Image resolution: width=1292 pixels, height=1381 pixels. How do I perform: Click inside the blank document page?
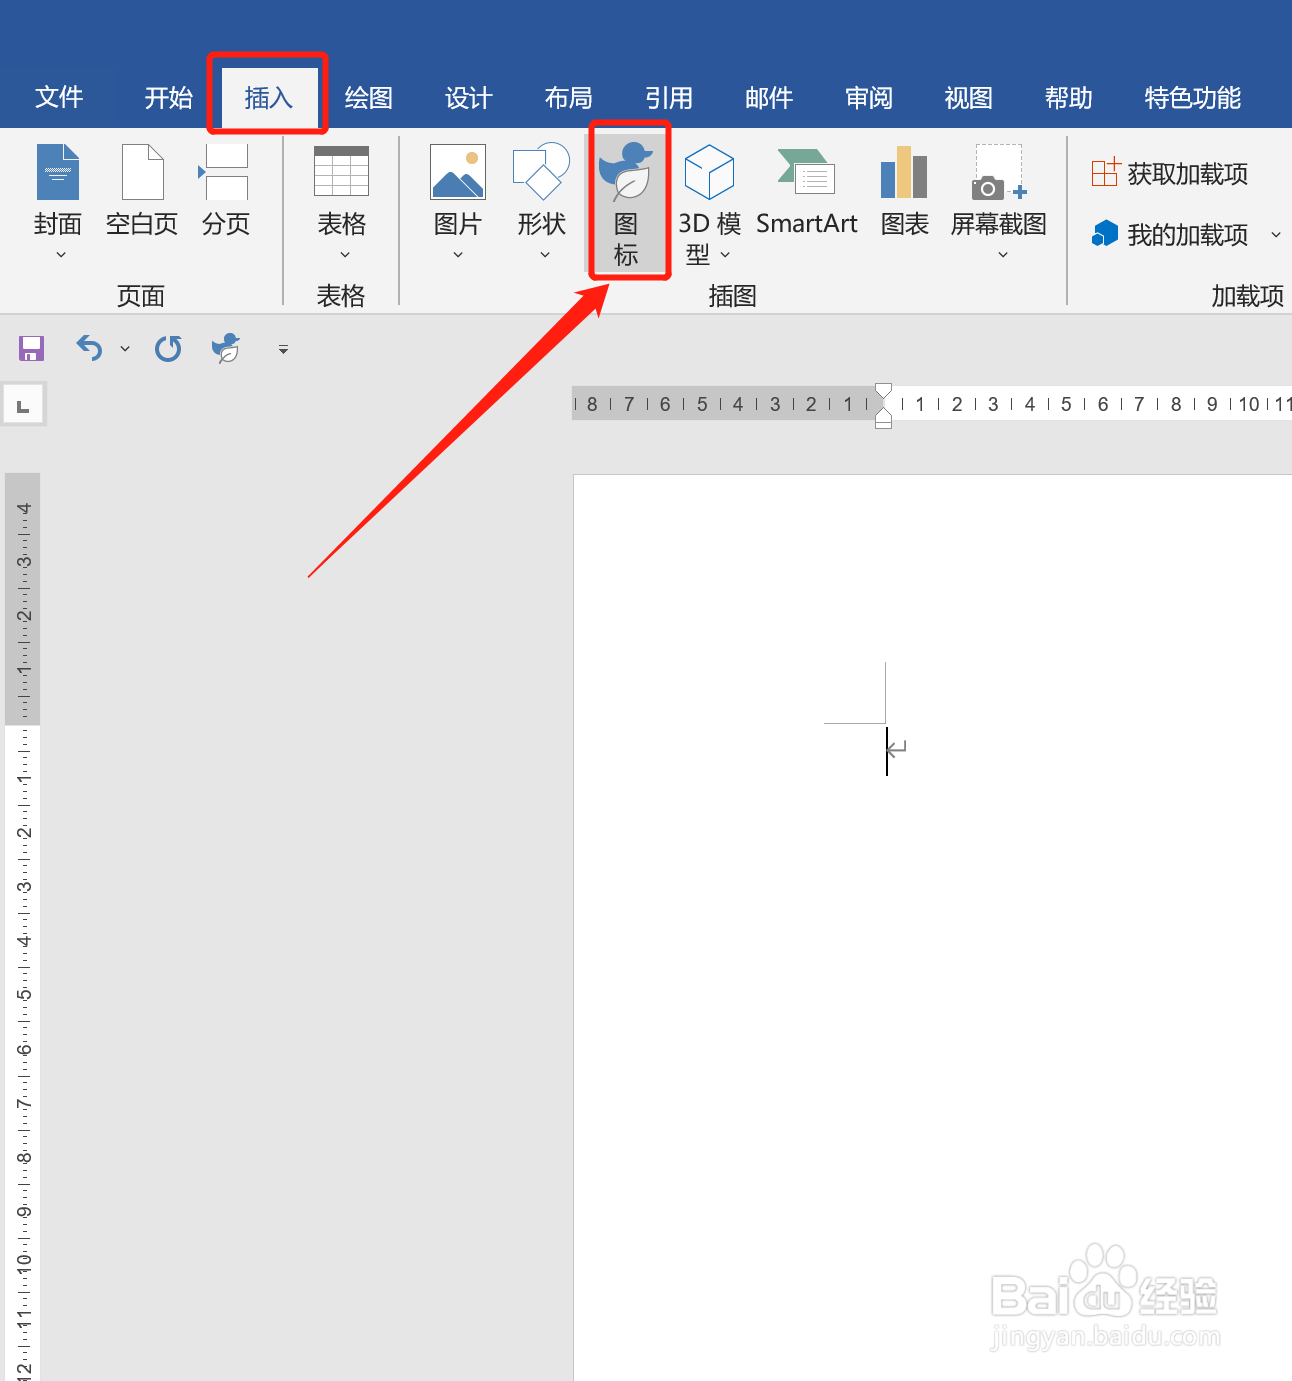pos(932,927)
